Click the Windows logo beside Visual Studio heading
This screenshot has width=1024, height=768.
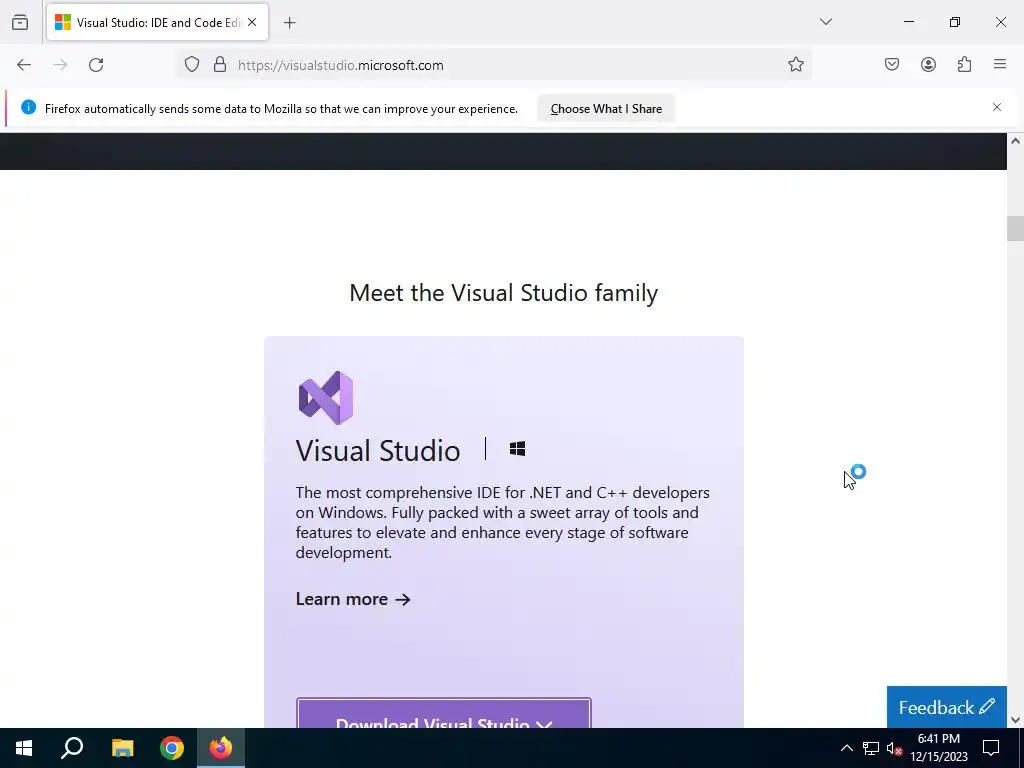517,449
